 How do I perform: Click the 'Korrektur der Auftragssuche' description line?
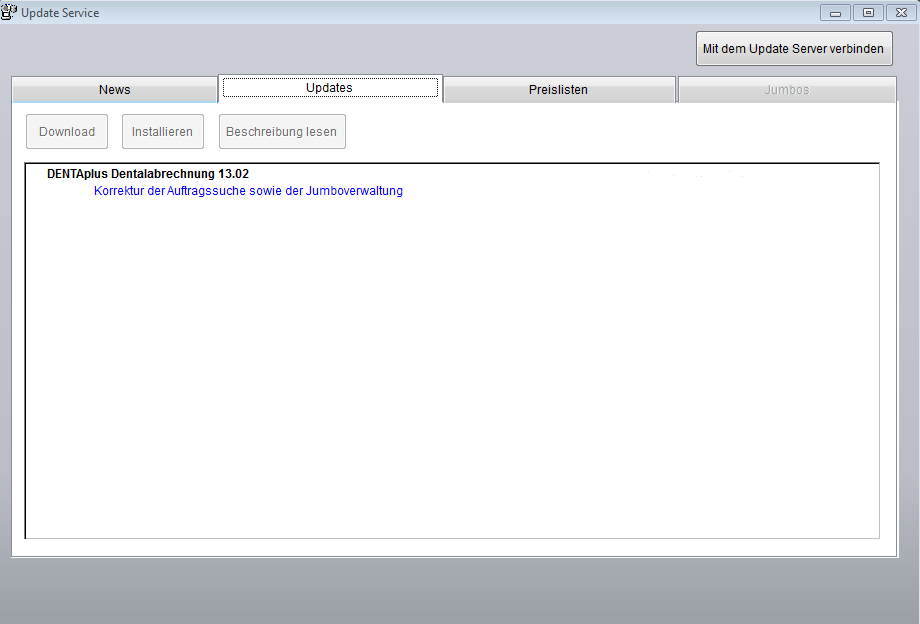click(248, 191)
